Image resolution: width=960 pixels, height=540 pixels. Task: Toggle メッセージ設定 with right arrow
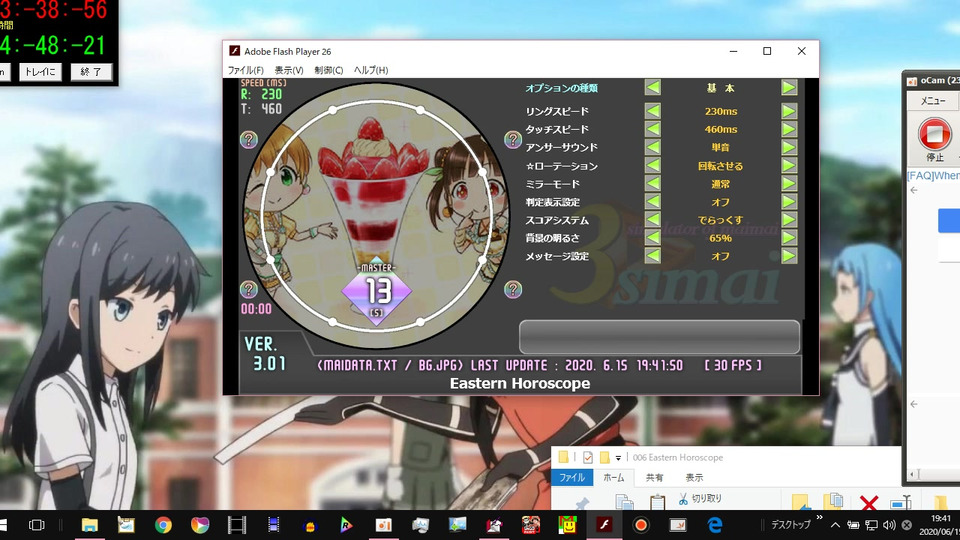tap(789, 256)
